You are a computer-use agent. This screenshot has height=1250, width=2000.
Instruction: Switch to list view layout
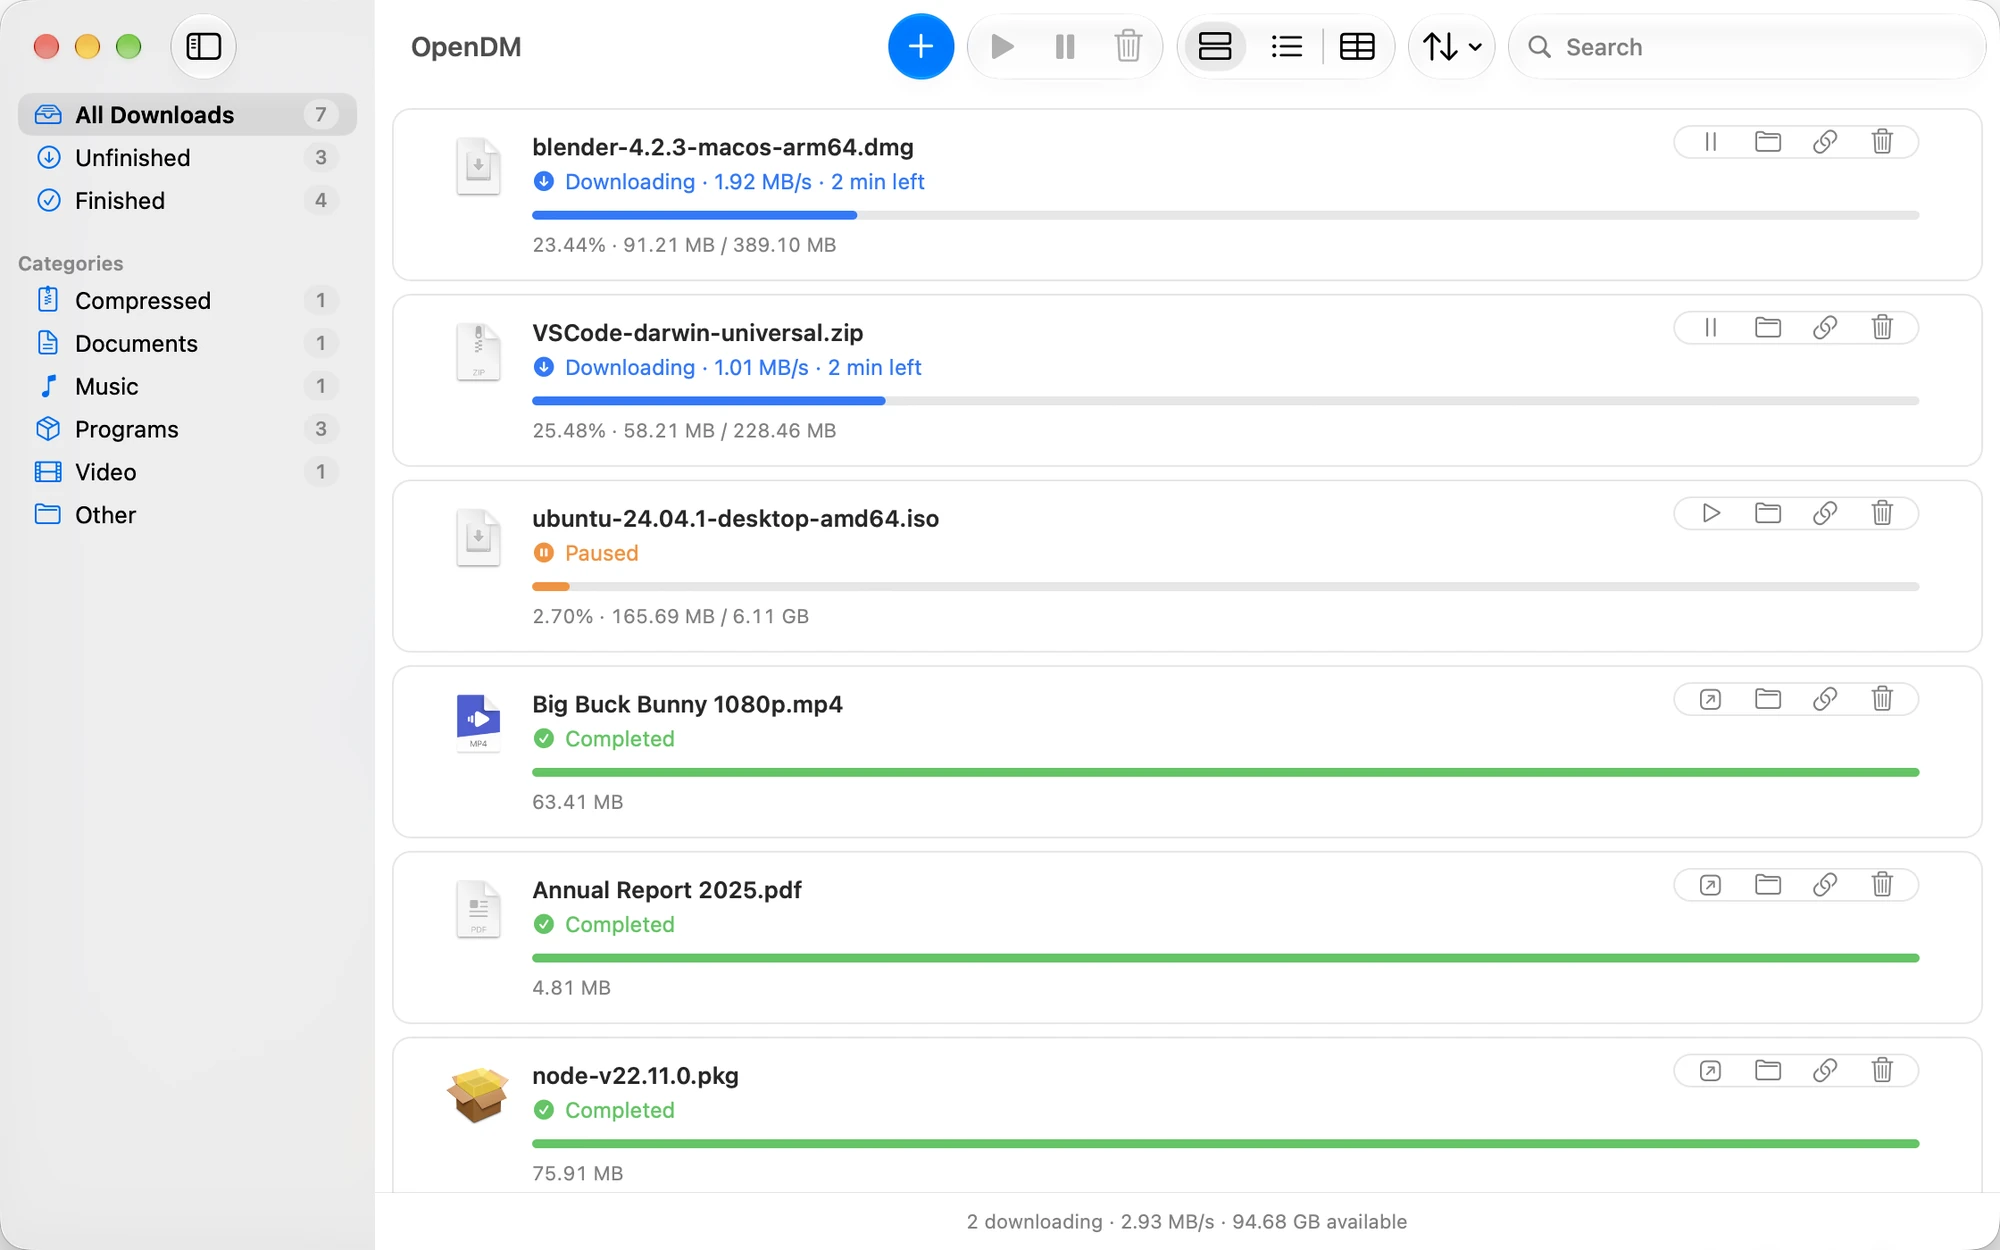point(1286,46)
